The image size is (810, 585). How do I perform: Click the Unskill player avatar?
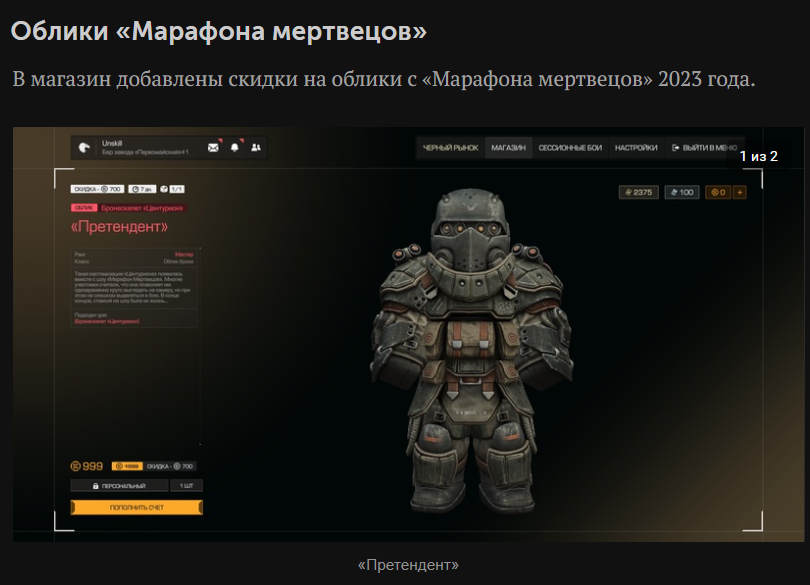click(84, 148)
